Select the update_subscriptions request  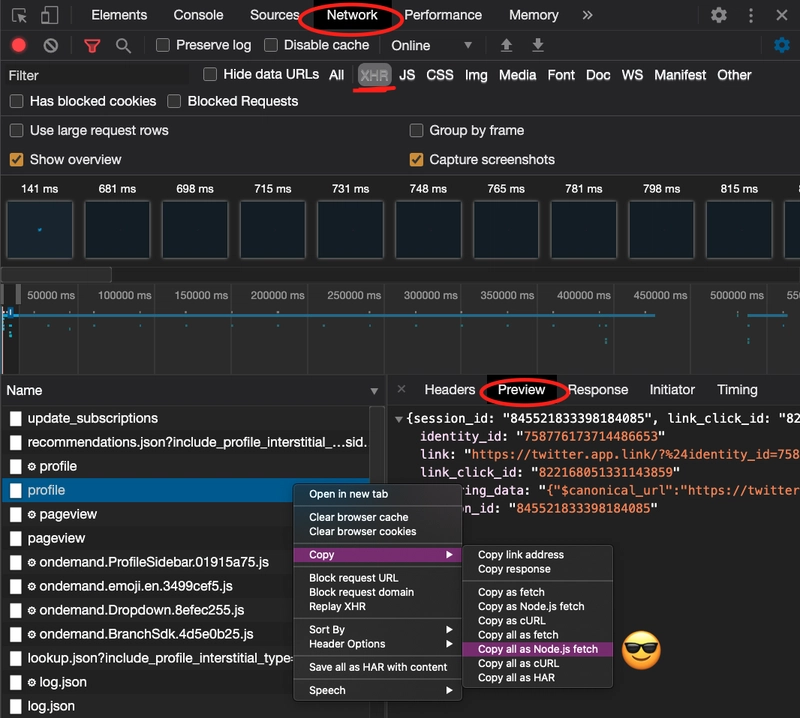pos(187,418)
